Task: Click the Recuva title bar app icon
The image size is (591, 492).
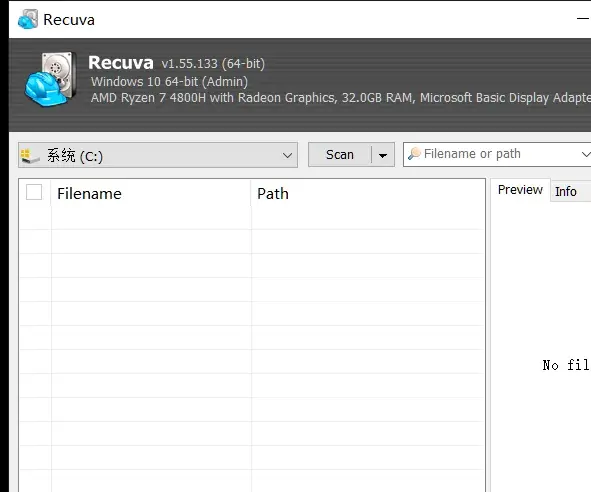Action: tap(28, 19)
